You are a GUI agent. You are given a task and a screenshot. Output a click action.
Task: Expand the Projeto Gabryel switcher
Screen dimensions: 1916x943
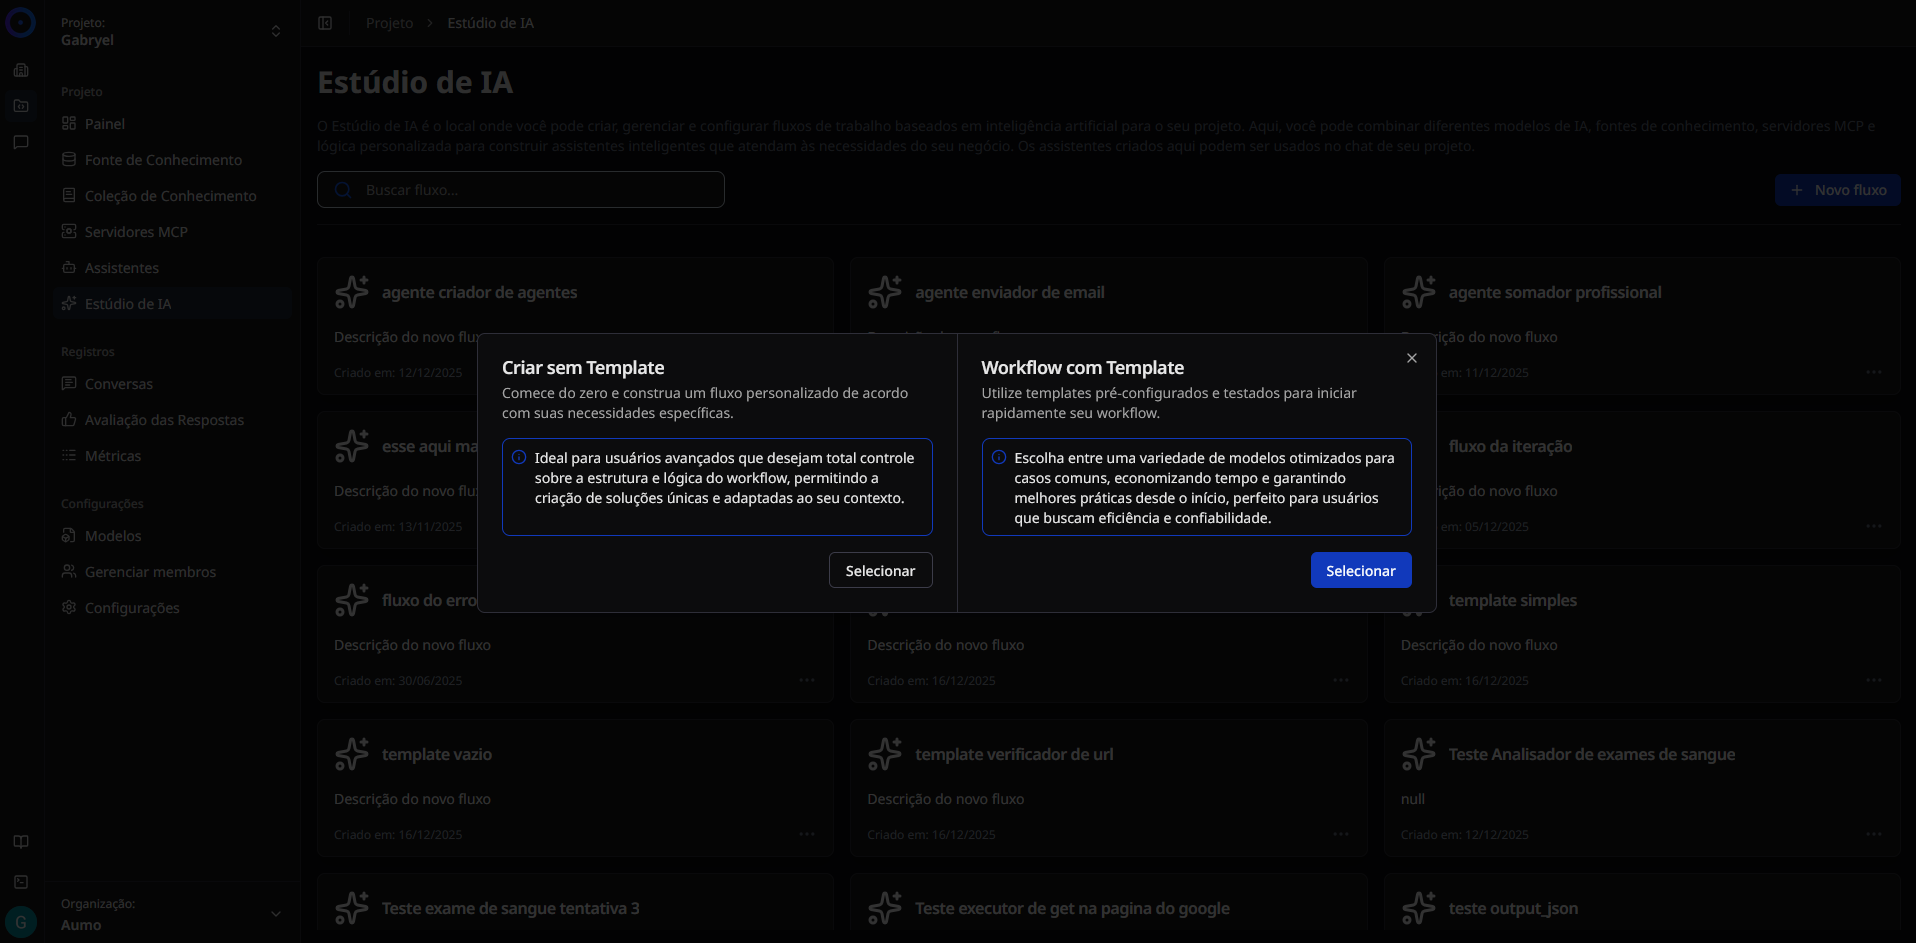[275, 31]
